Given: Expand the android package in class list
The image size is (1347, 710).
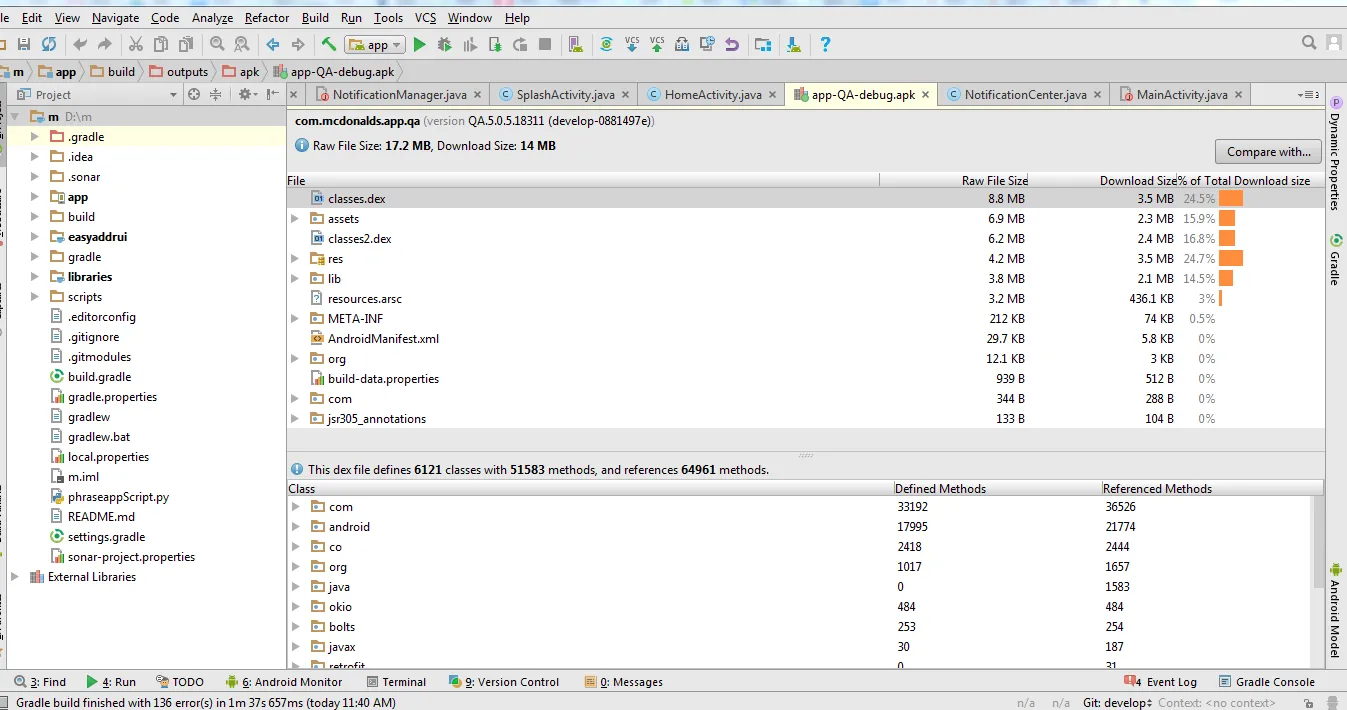Looking at the screenshot, I should tap(295, 526).
